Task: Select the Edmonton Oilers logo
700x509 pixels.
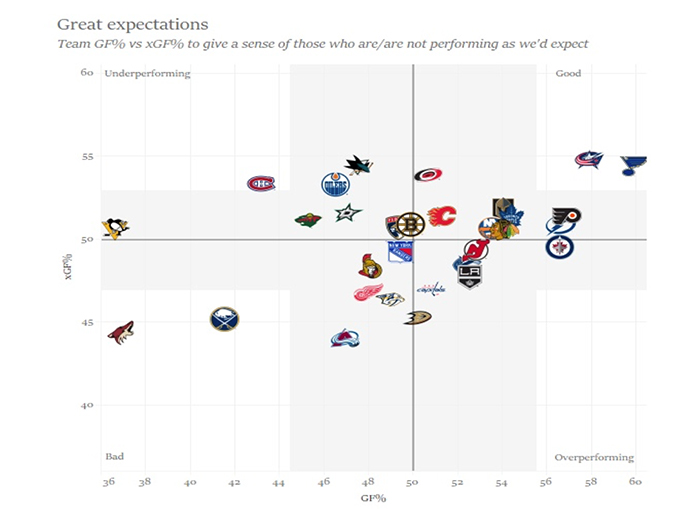Action: pyautogui.click(x=335, y=184)
